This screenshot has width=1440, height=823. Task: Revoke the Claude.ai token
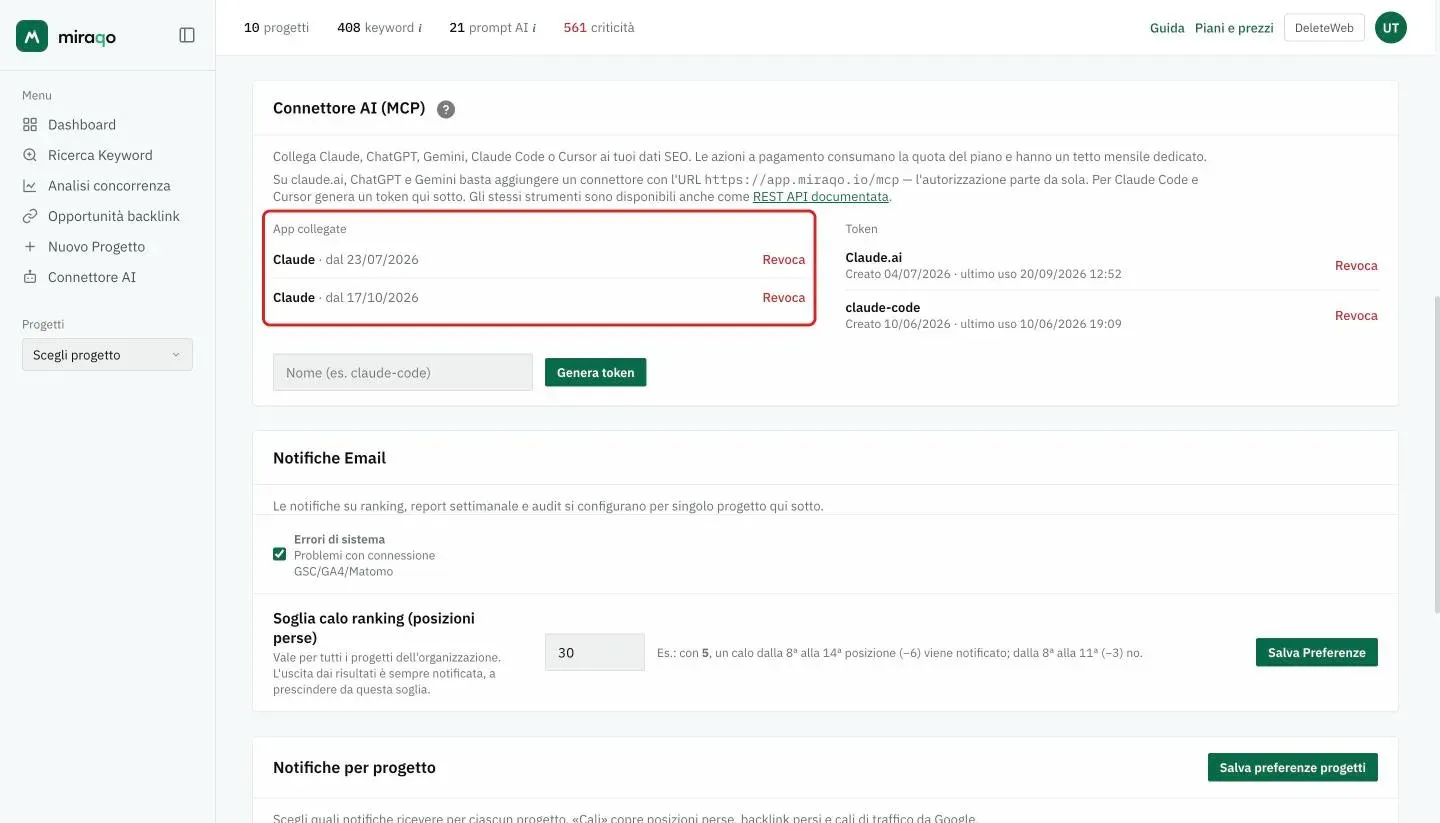coord(1356,265)
